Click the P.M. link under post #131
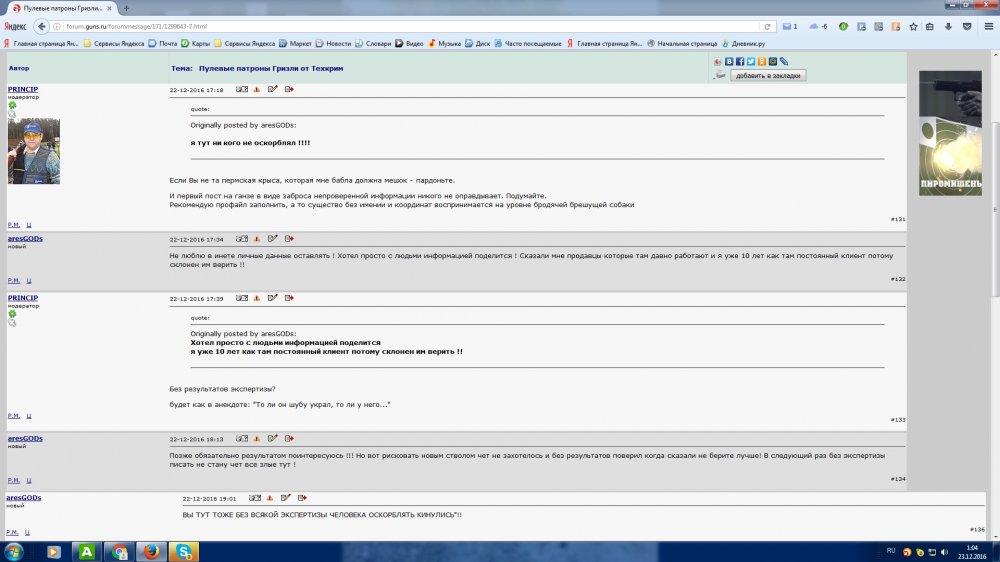 click(x=14, y=225)
